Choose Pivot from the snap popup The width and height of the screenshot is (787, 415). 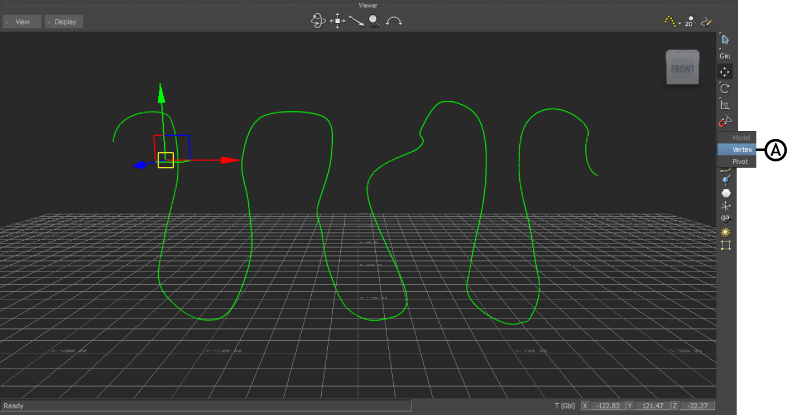737,162
